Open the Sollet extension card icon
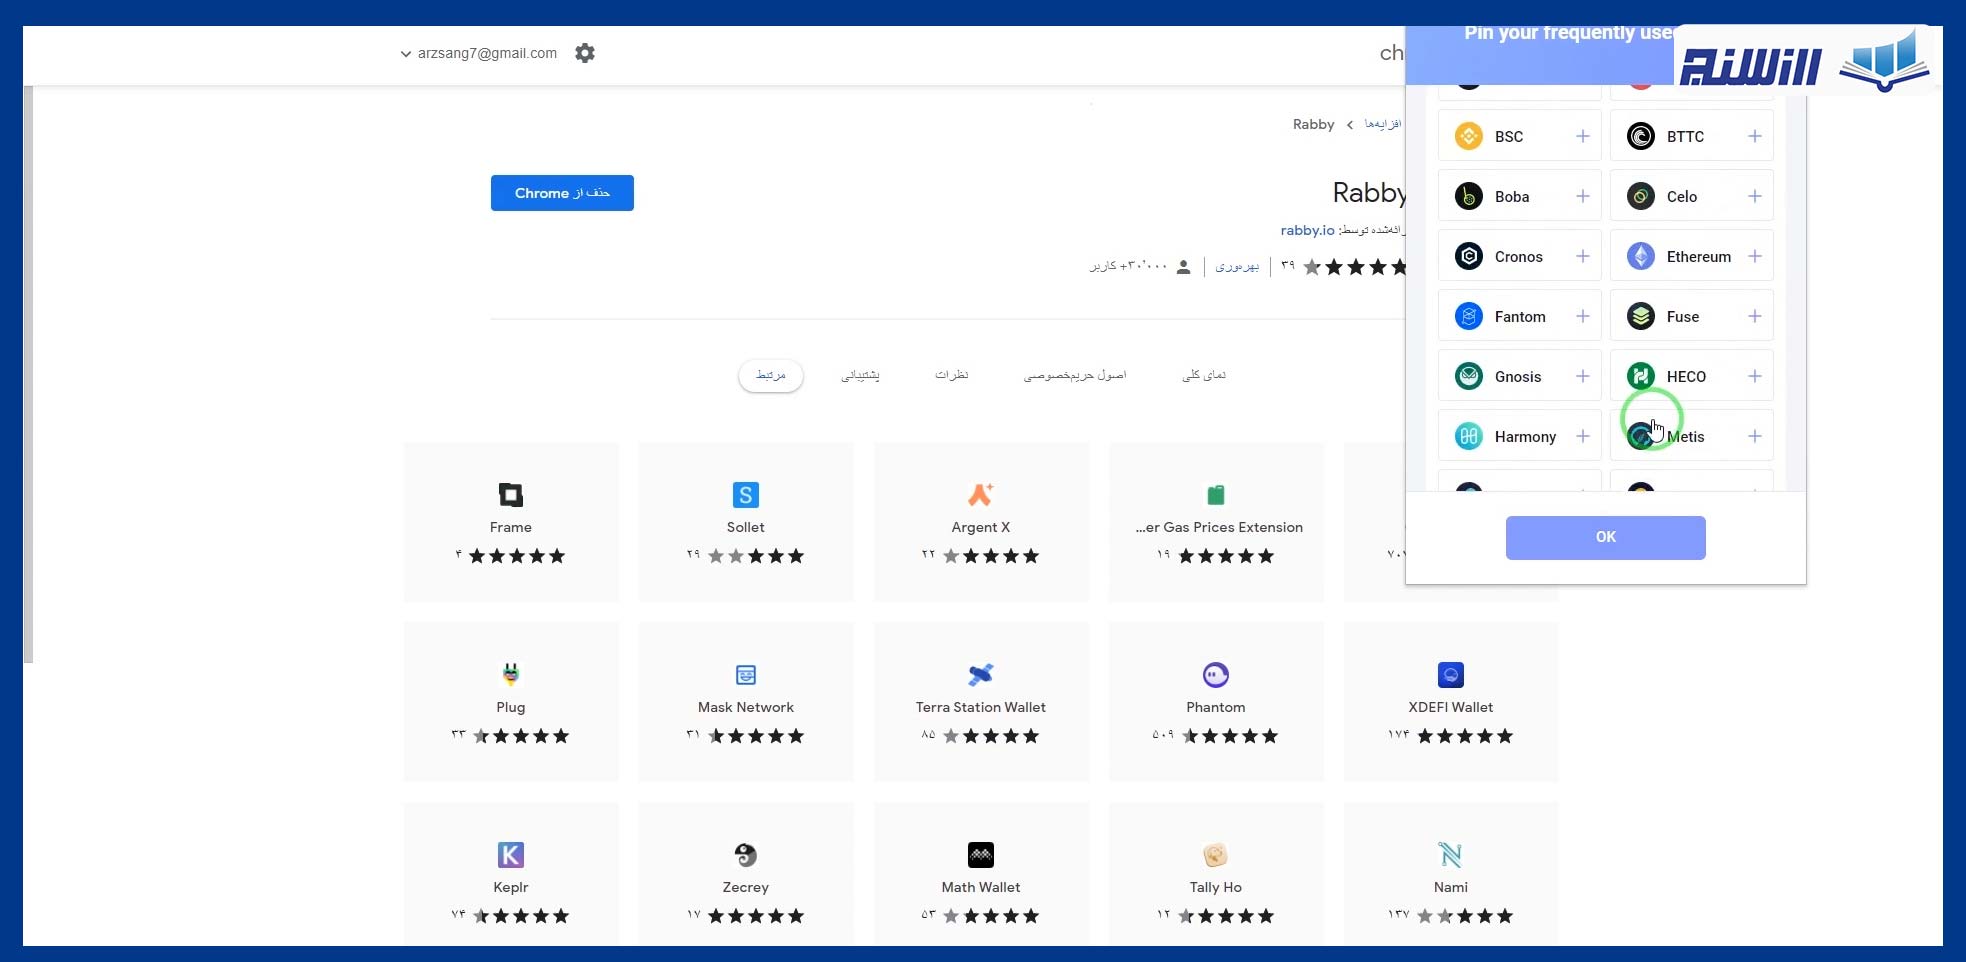The image size is (1966, 962). [x=746, y=494]
